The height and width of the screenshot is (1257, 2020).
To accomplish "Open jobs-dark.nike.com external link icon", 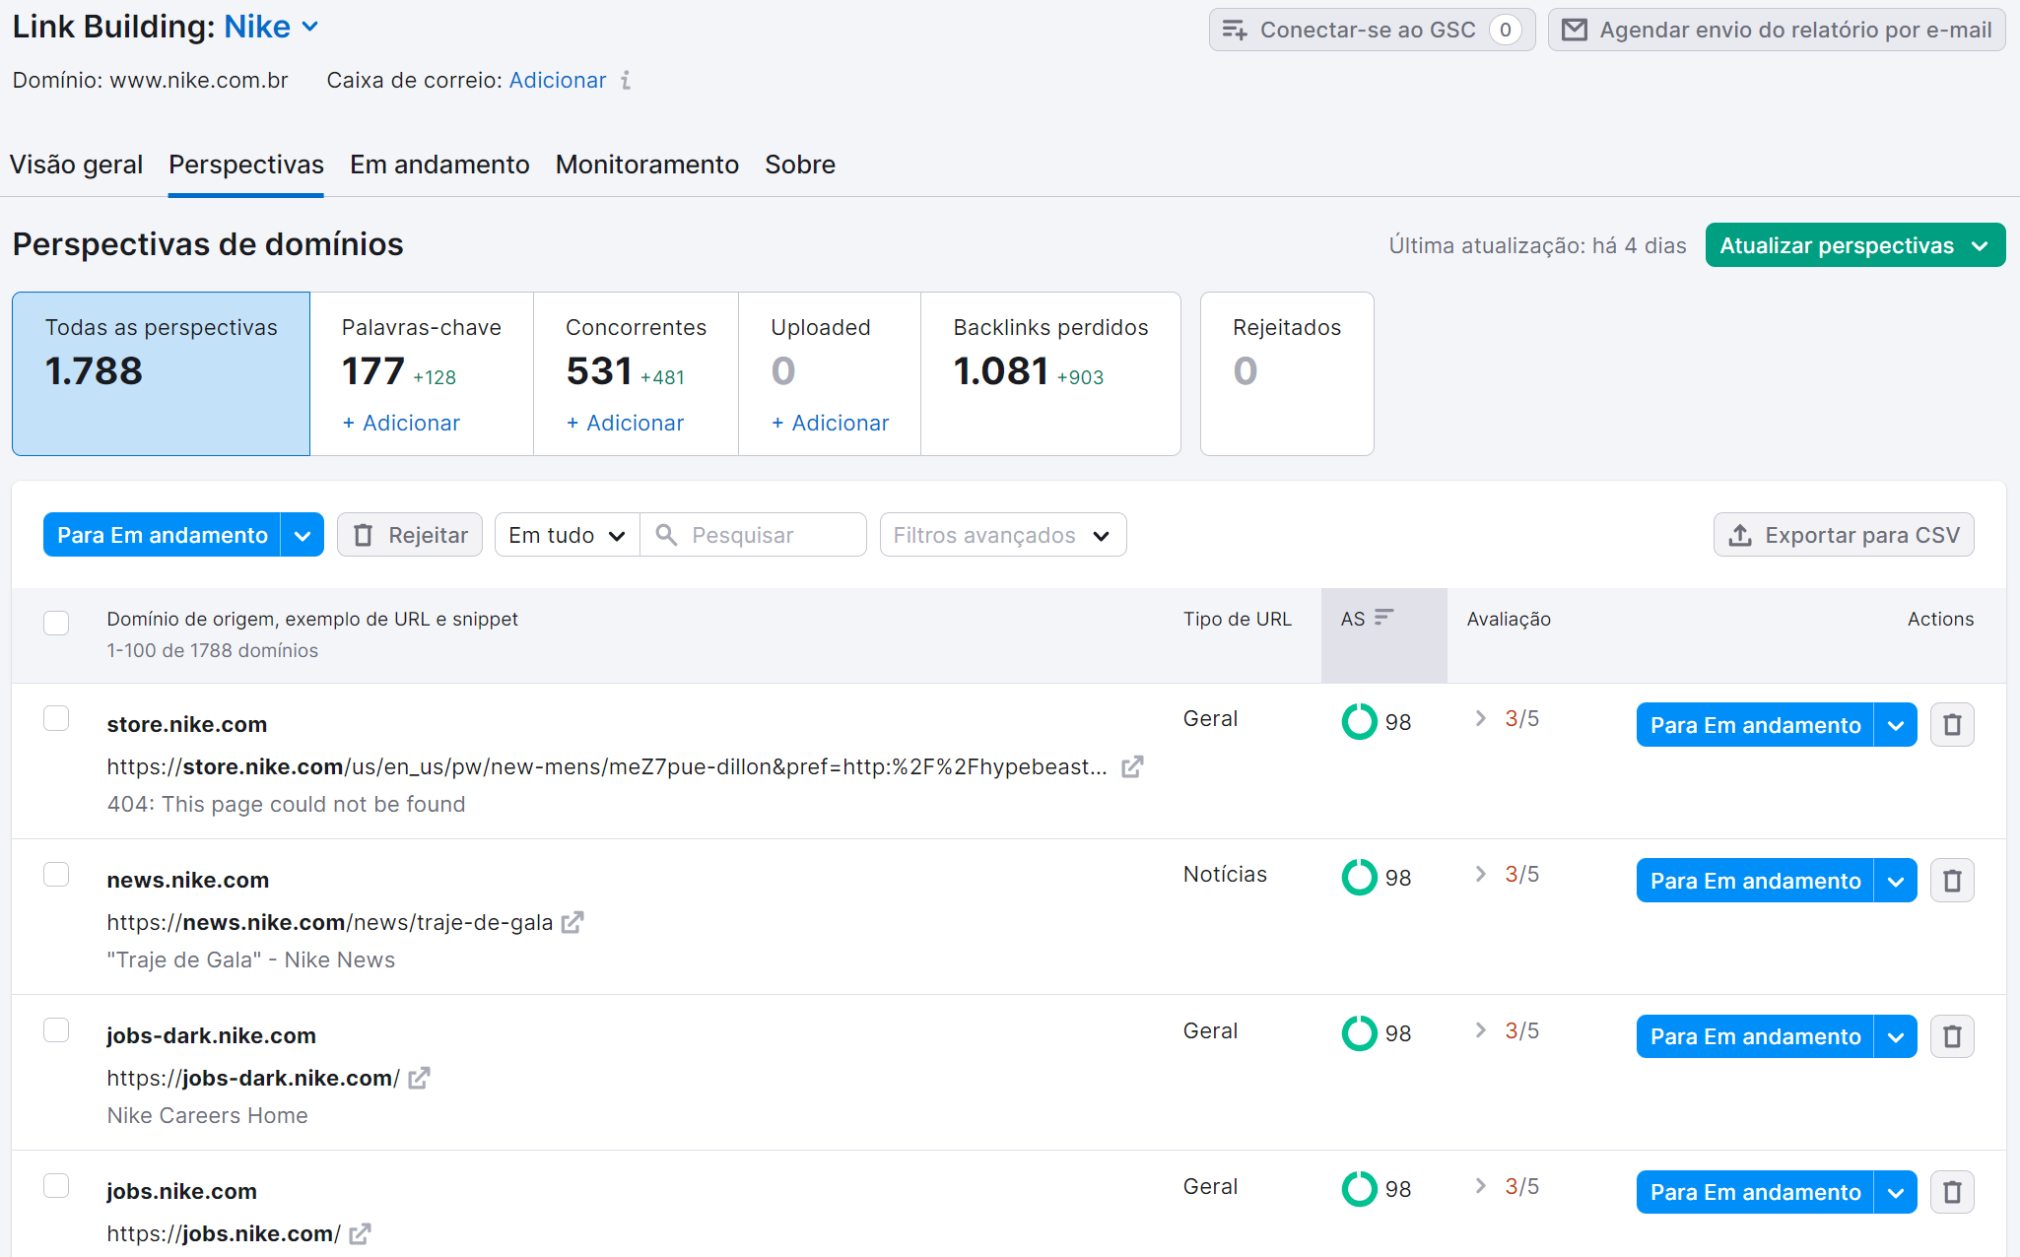I will coord(419,1078).
